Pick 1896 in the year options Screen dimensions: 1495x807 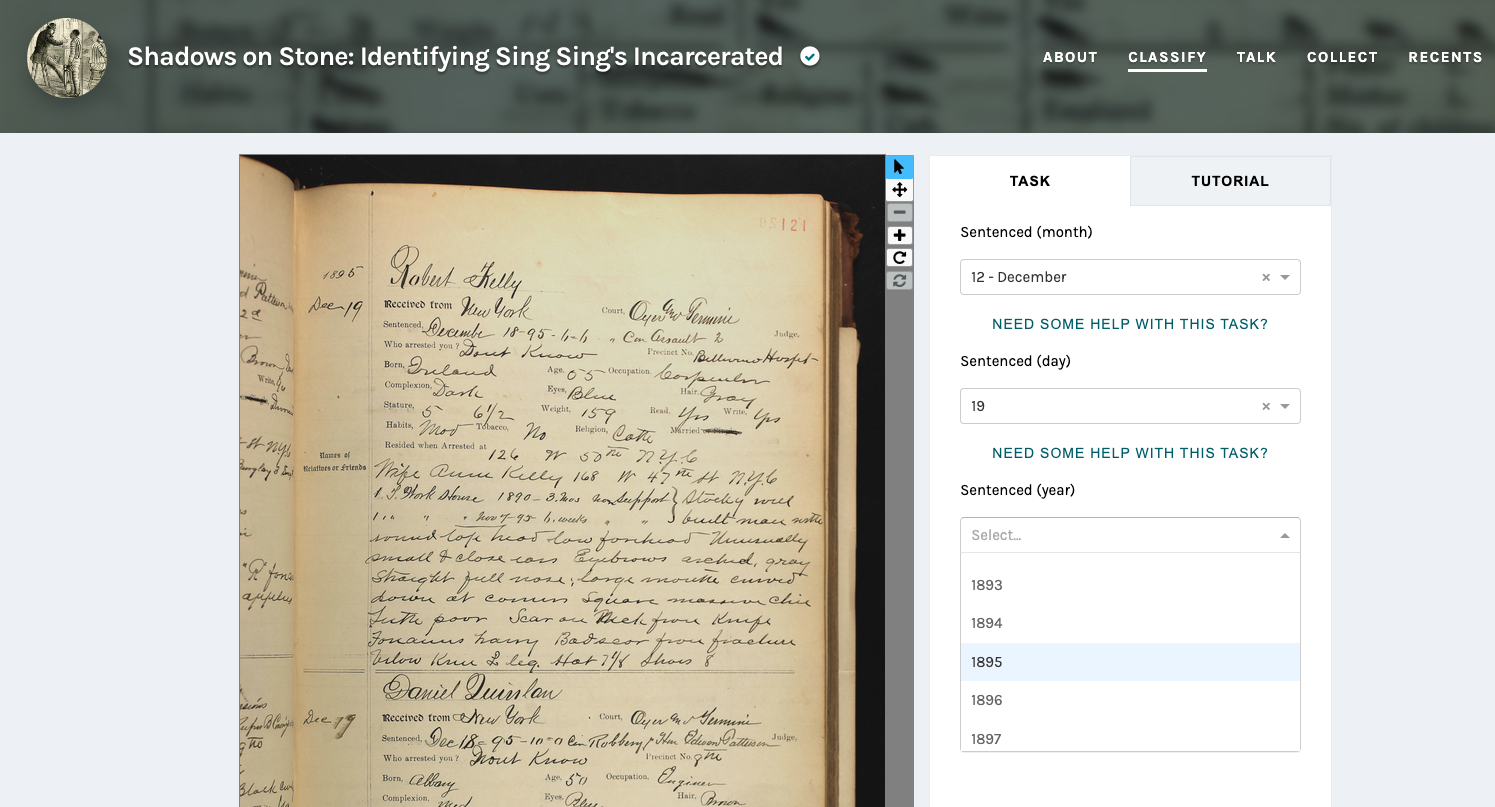point(987,700)
